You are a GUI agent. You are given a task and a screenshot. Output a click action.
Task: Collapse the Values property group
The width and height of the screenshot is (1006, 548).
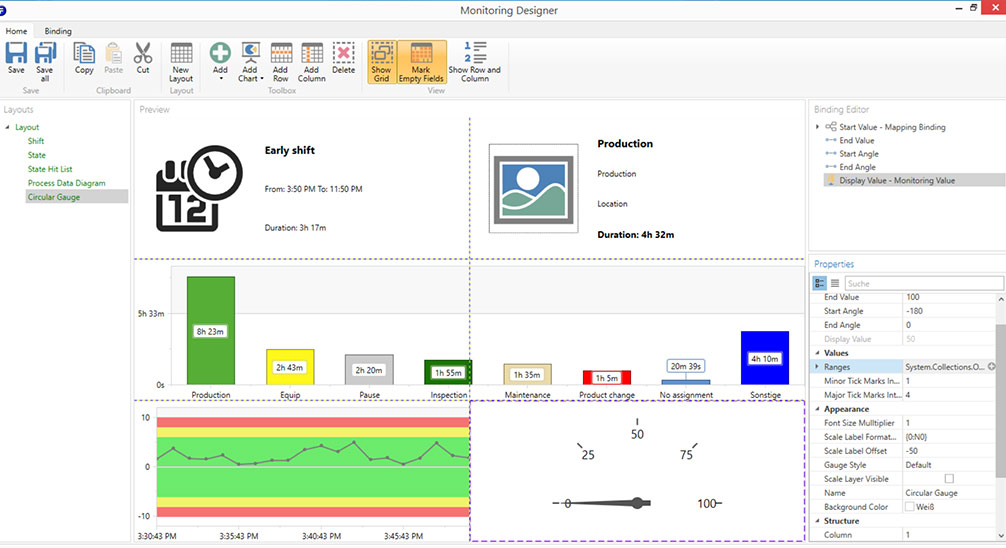point(817,353)
